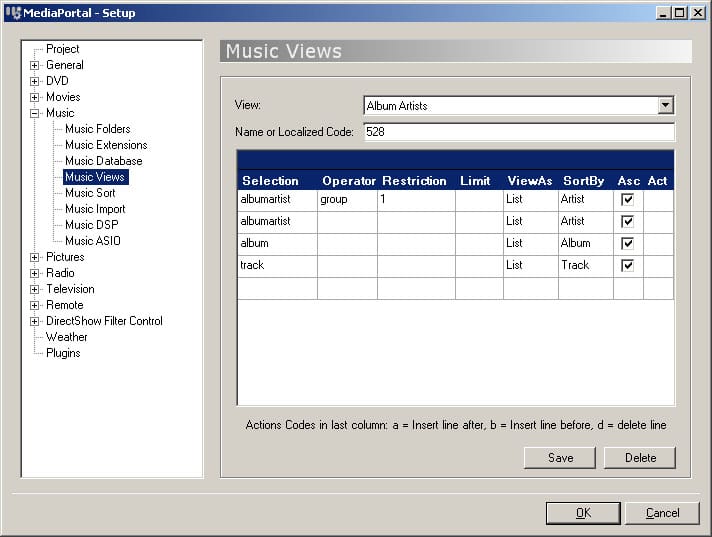Expand the Pictures tree node

[x=35, y=257]
